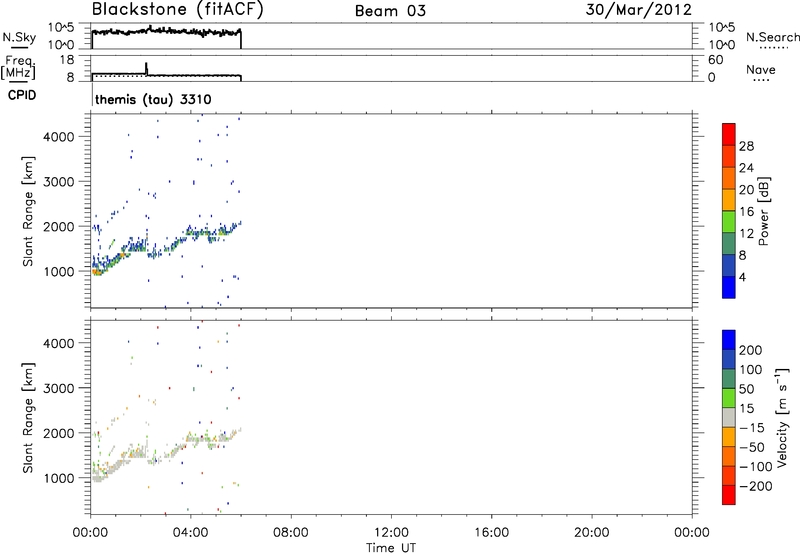
Task: Click the -15 label on the Velocity scale
Action: pyautogui.click(x=752, y=428)
